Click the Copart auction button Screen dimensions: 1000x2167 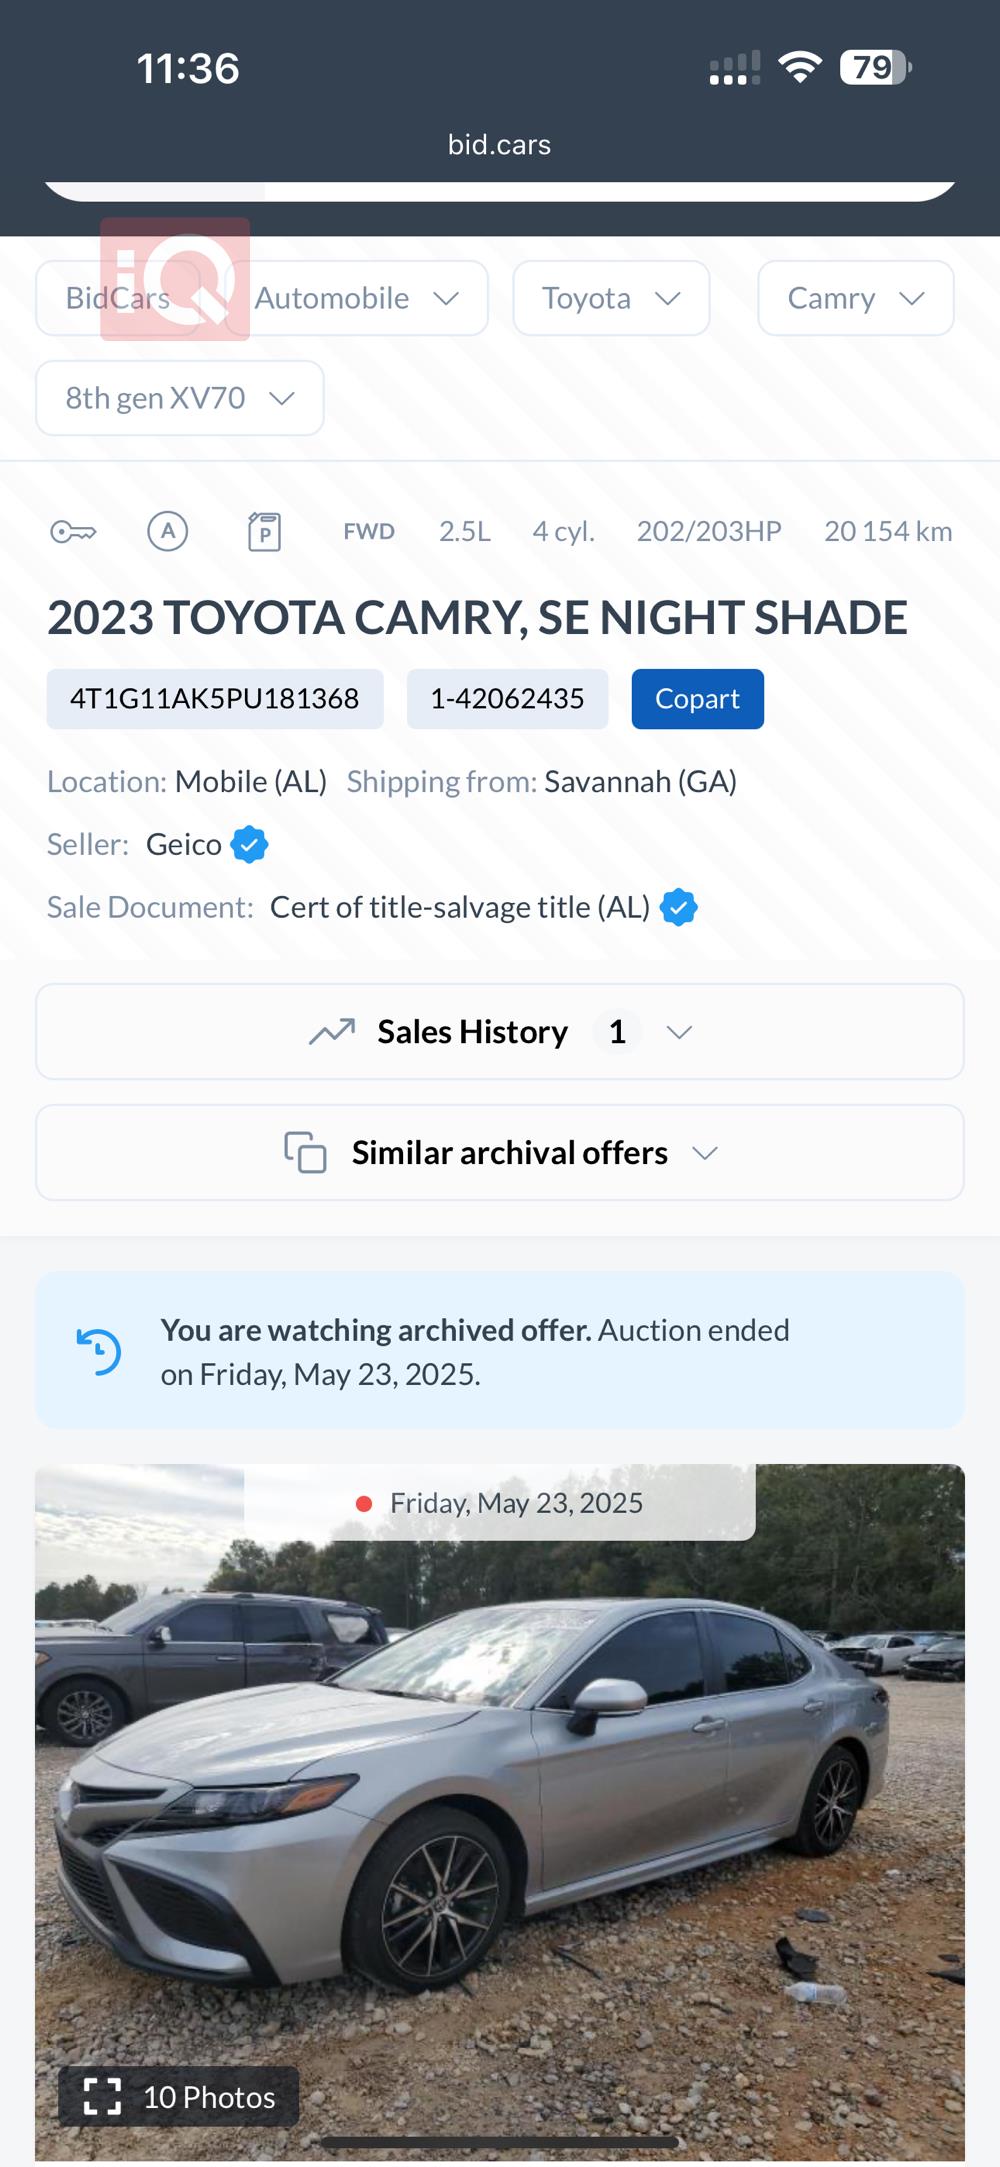coord(697,699)
